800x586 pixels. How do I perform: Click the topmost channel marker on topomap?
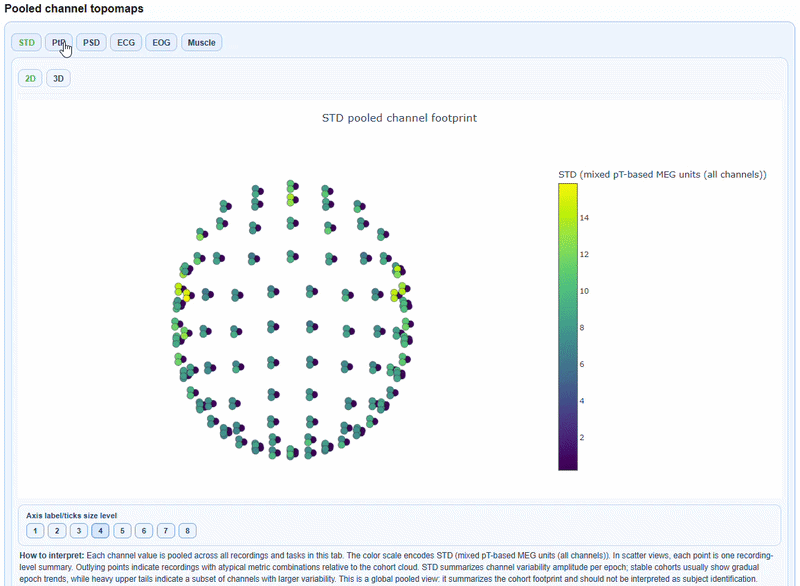(x=291, y=185)
